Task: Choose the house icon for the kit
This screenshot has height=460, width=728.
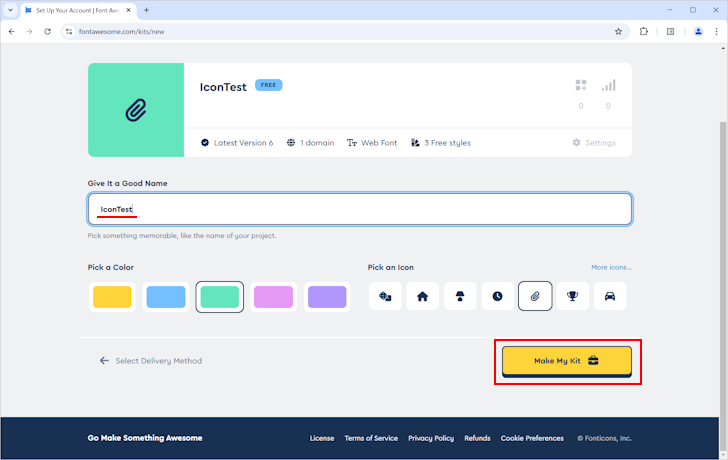Action: [x=422, y=297]
